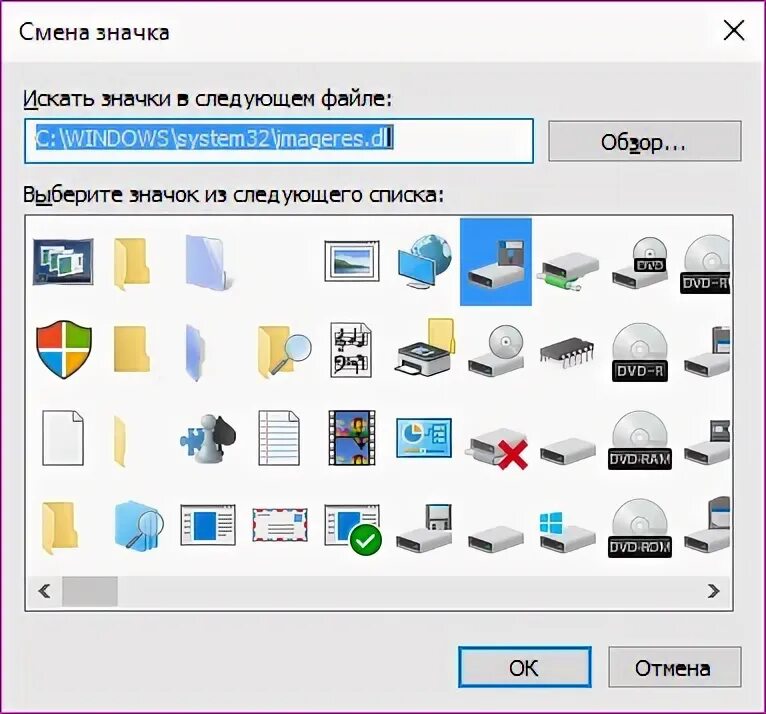
Task: Pick the network drive with green pipe icon
Action: pos(568,273)
